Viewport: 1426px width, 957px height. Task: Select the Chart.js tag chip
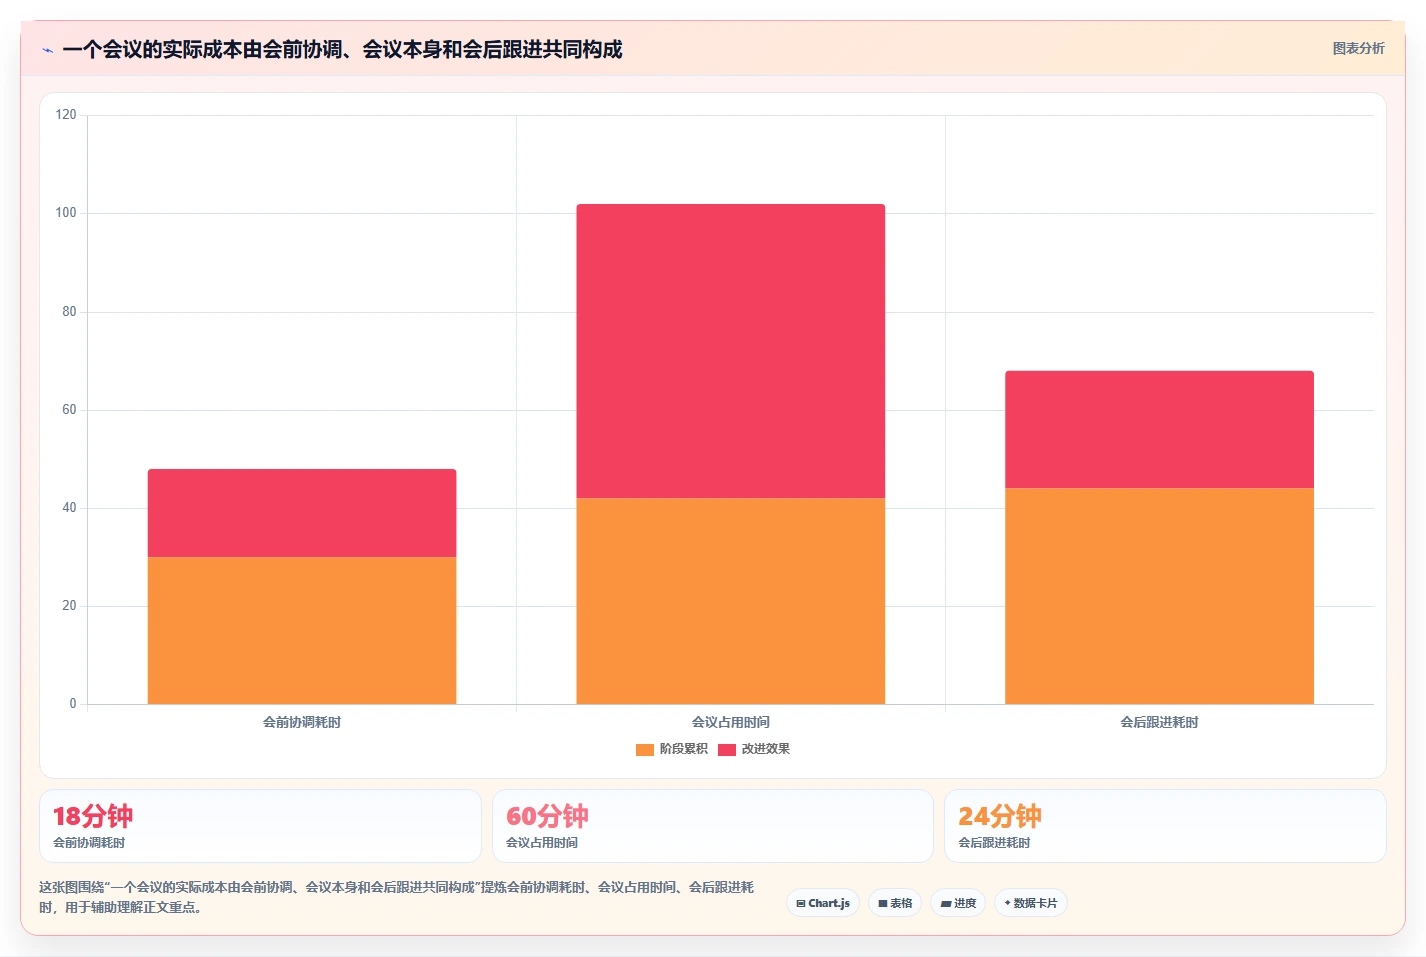point(823,903)
